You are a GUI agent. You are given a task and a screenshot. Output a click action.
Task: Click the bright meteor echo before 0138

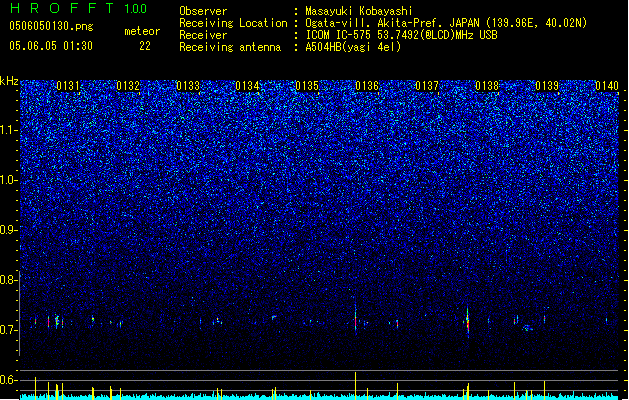(x=467, y=322)
